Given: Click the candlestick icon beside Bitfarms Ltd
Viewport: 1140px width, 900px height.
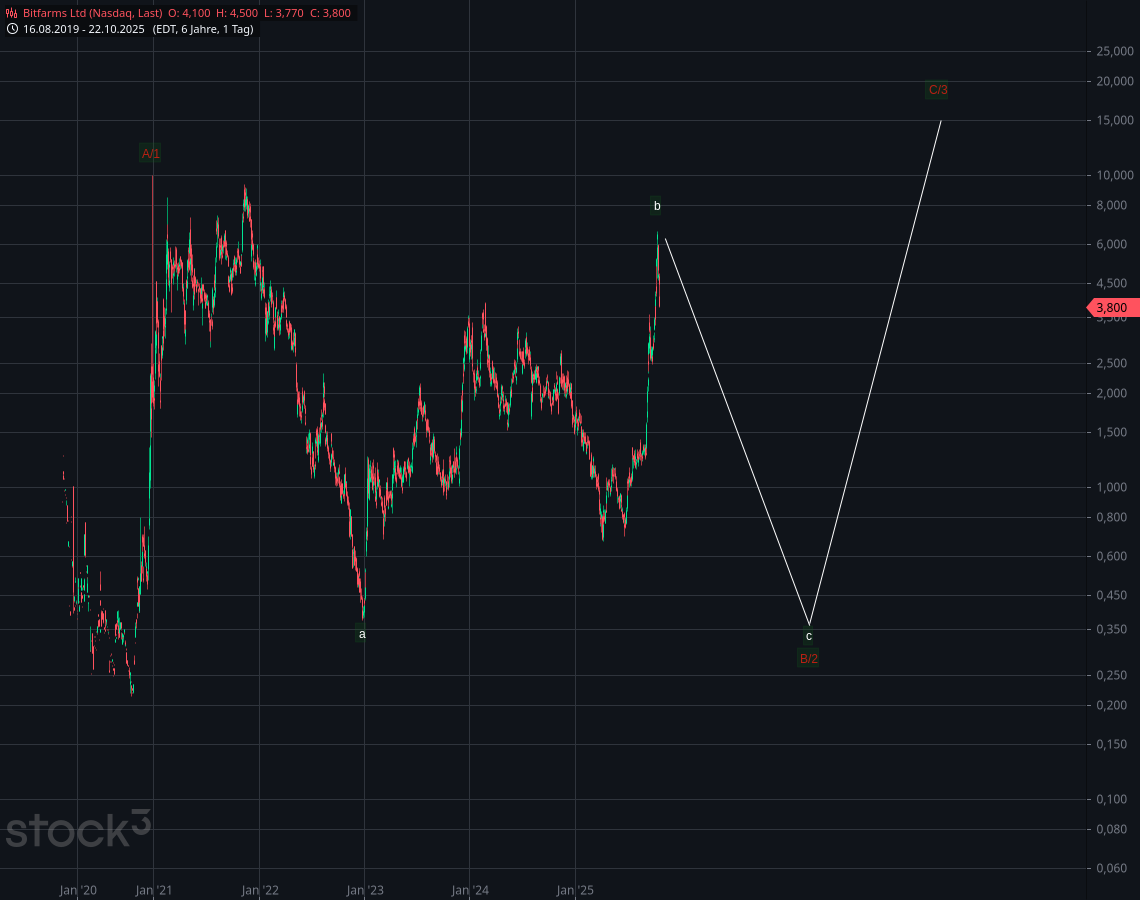Looking at the screenshot, I should 12,13.
